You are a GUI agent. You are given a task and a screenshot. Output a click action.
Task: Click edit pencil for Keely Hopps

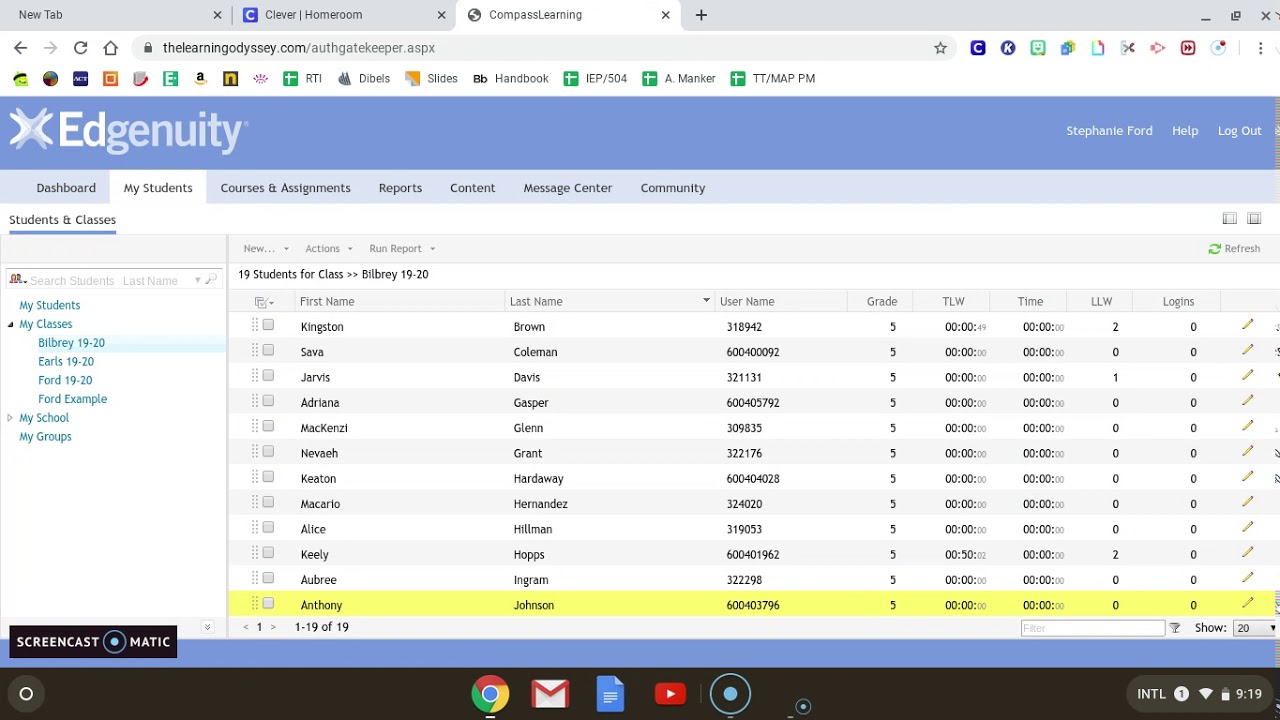[x=1247, y=553]
